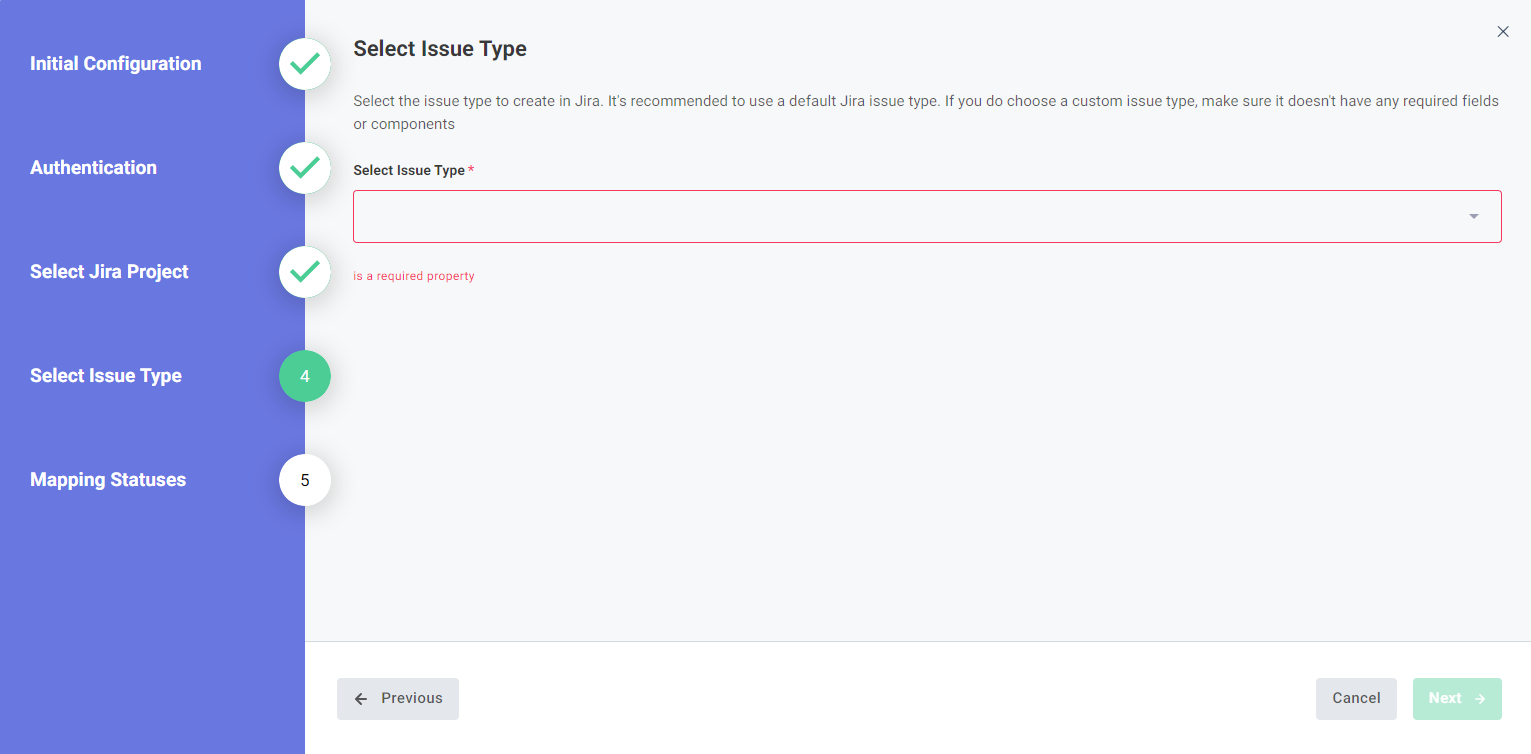
Task: Open the Authentication step from the sidebar
Action: pyautogui.click(x=93, y=167)
